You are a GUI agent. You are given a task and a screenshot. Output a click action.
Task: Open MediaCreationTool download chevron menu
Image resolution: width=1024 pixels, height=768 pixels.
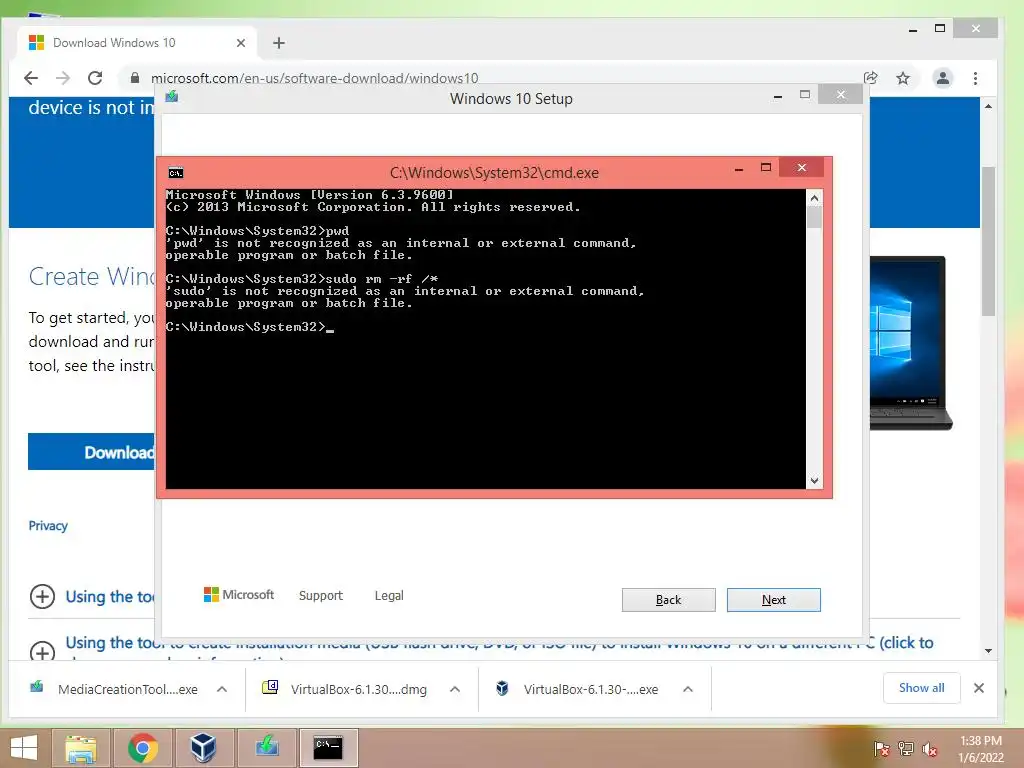222,689
